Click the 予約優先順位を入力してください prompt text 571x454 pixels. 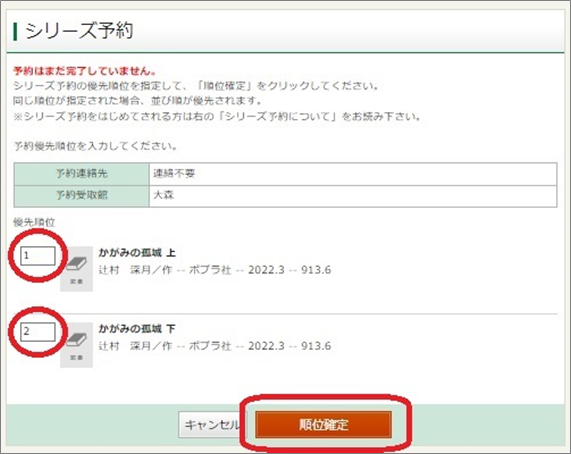[x=95, y=146]
